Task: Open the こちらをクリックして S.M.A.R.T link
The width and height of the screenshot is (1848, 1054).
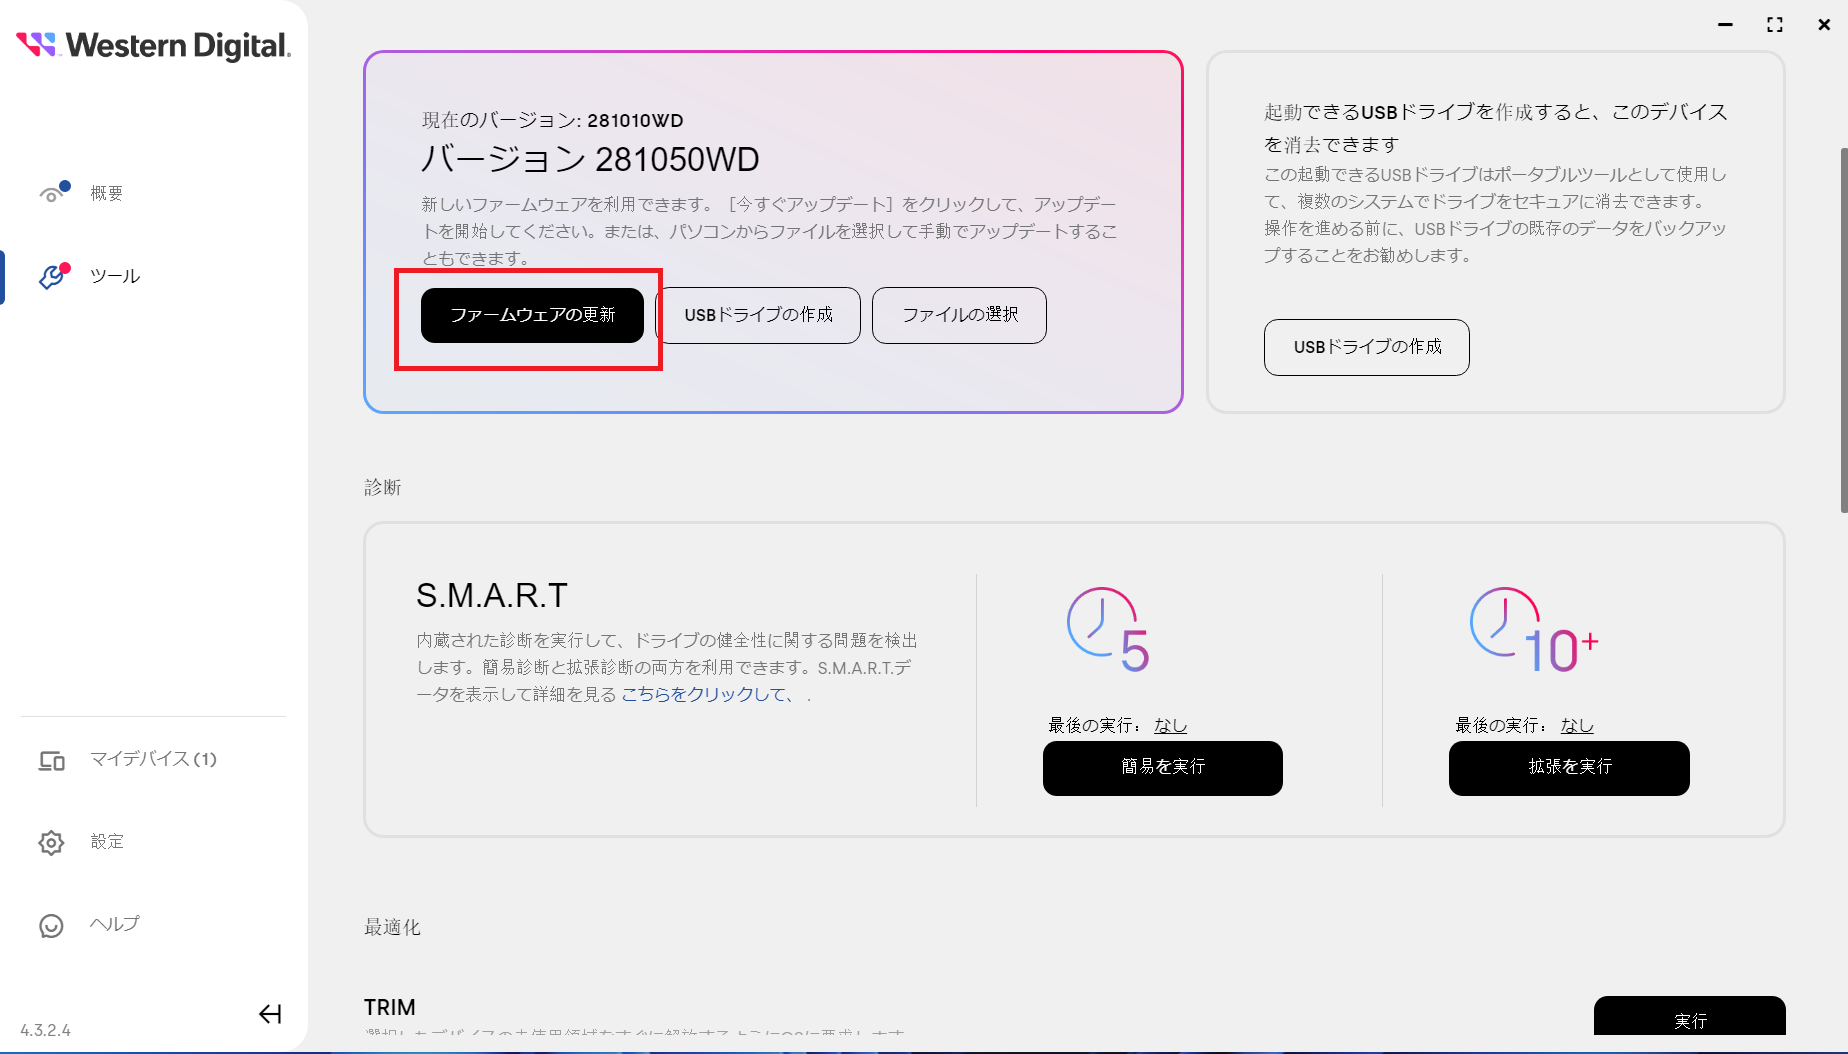Action: pyautogui.click(x=706, y=694)
